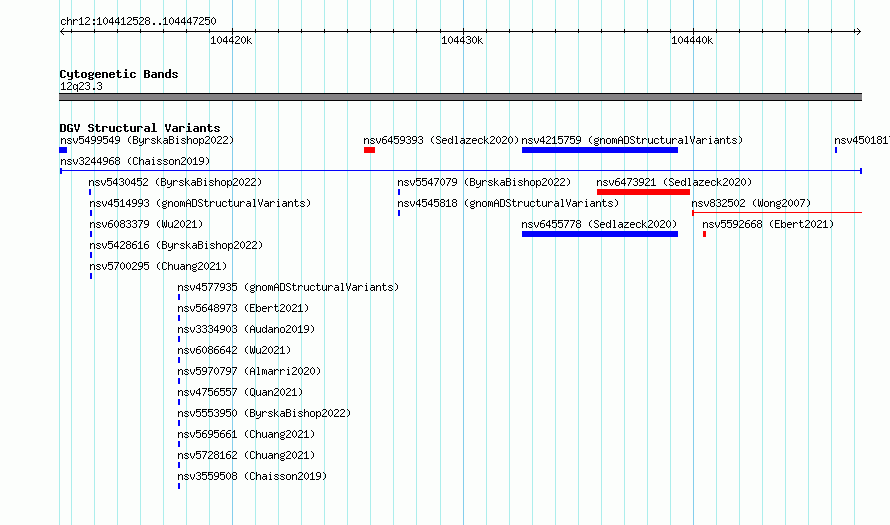The width and height of the screenshot is (890, 525).
Task: Click nsv6473921 (Sedlazeck2020) label
Action: [674, 182]
